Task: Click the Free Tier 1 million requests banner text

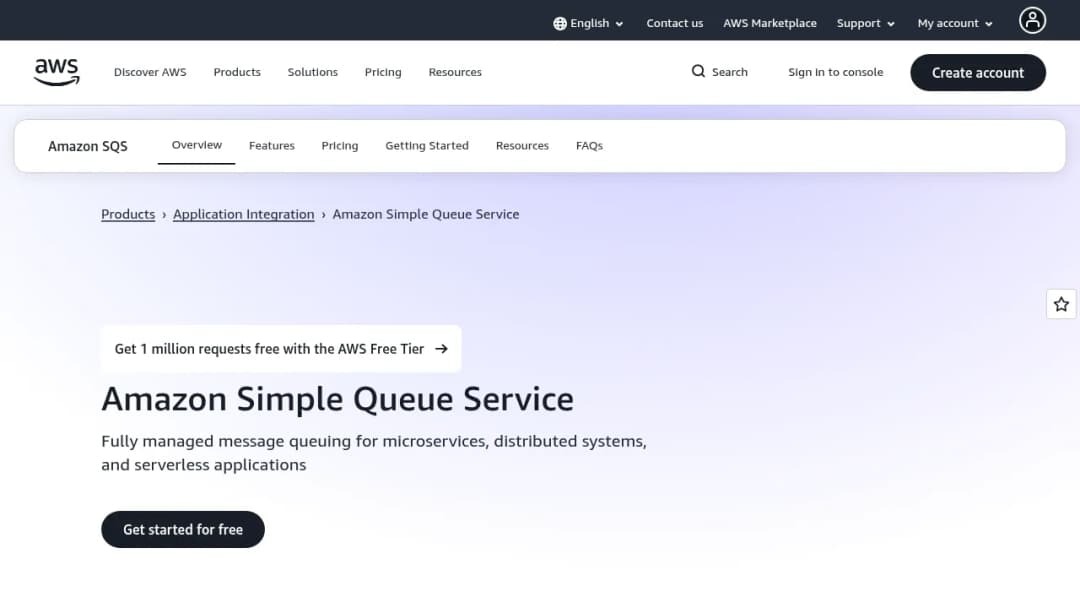Action: 269,349
